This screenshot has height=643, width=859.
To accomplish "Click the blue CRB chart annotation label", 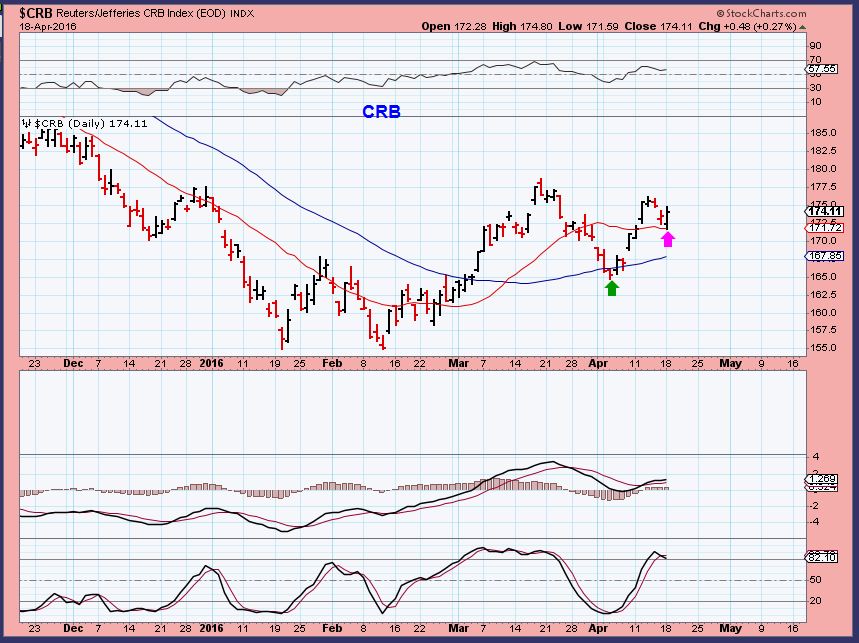I will pyautogui.click(x=381, y=112).
